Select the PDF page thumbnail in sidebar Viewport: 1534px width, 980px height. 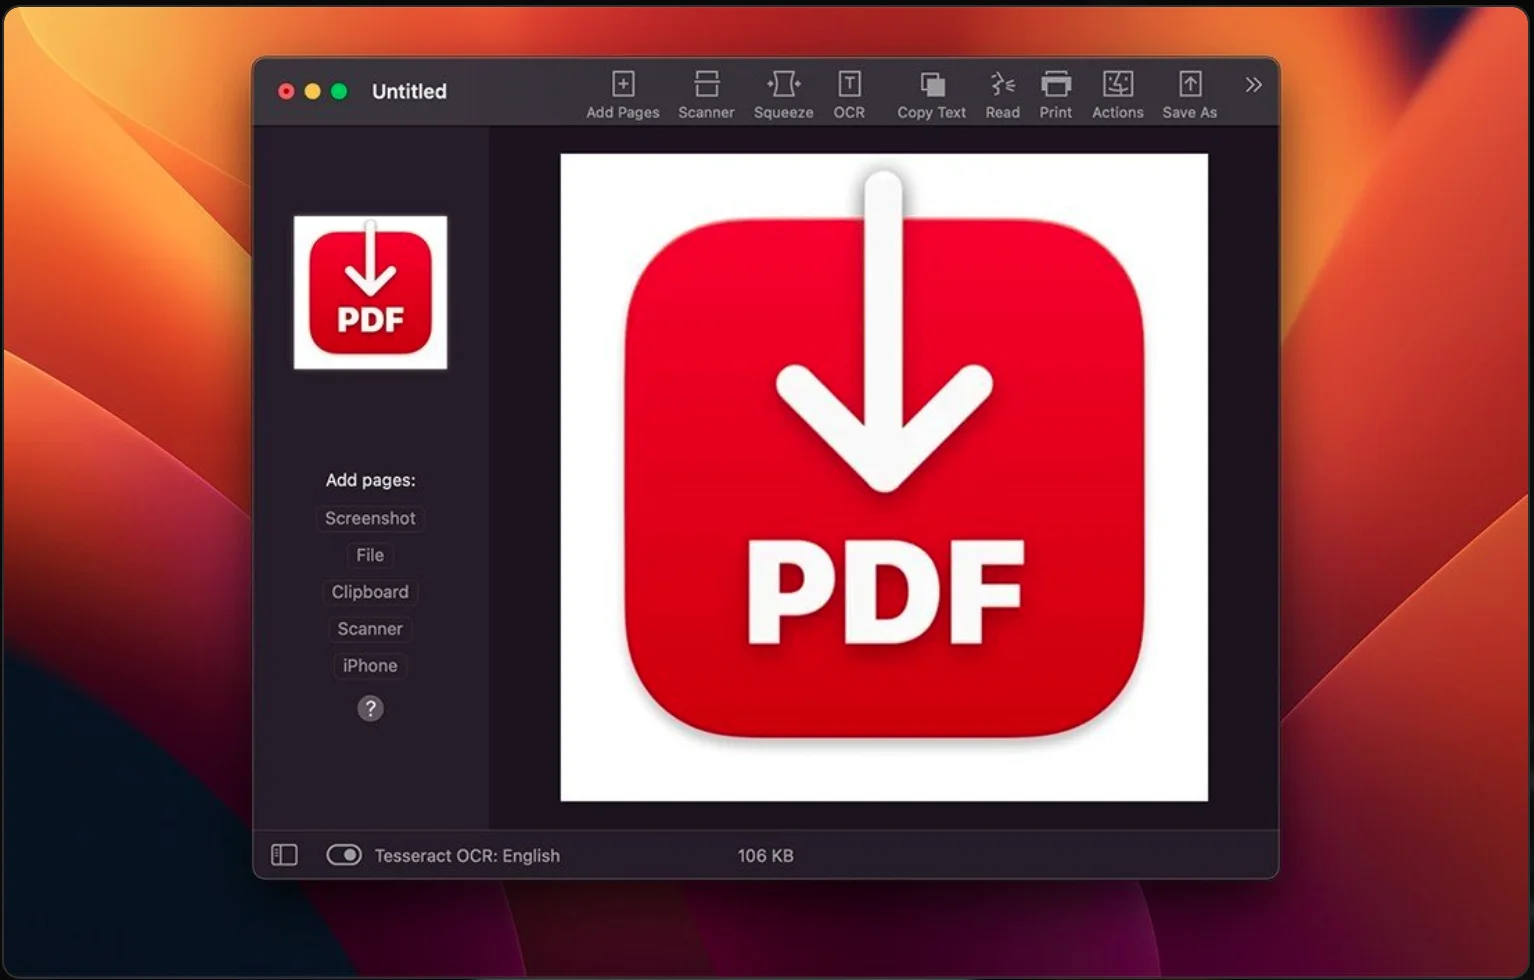370,292
